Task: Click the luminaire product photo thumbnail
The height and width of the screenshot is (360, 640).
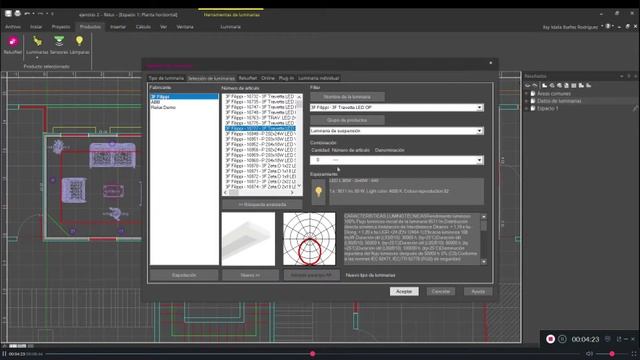Action: point(248,239)
